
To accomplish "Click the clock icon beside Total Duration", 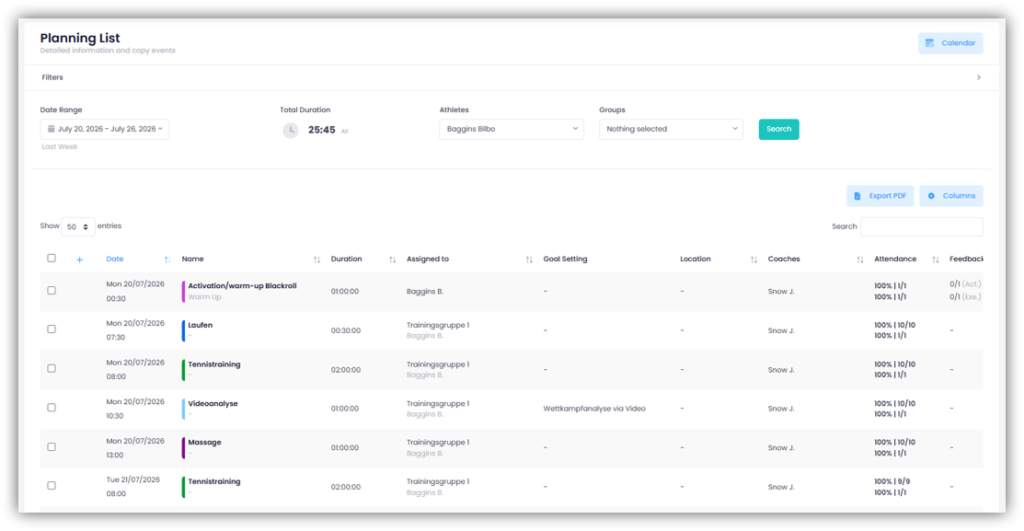I will coord(291,130).
